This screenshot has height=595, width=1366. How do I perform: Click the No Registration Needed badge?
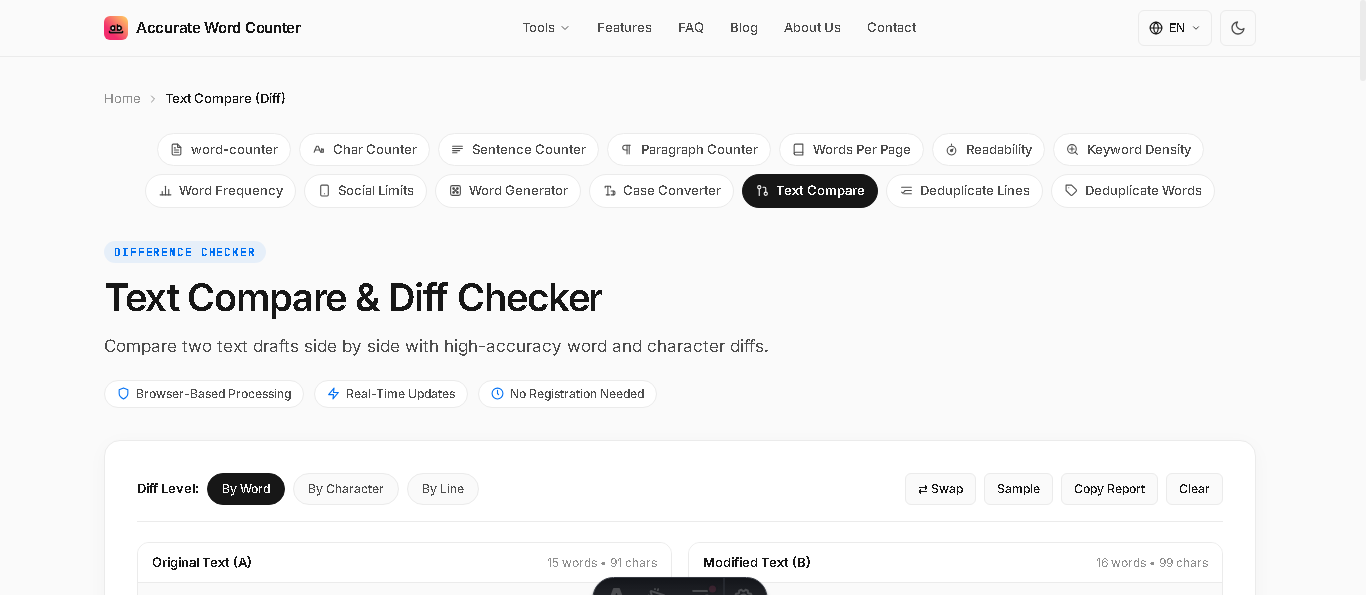click(567, 394)
